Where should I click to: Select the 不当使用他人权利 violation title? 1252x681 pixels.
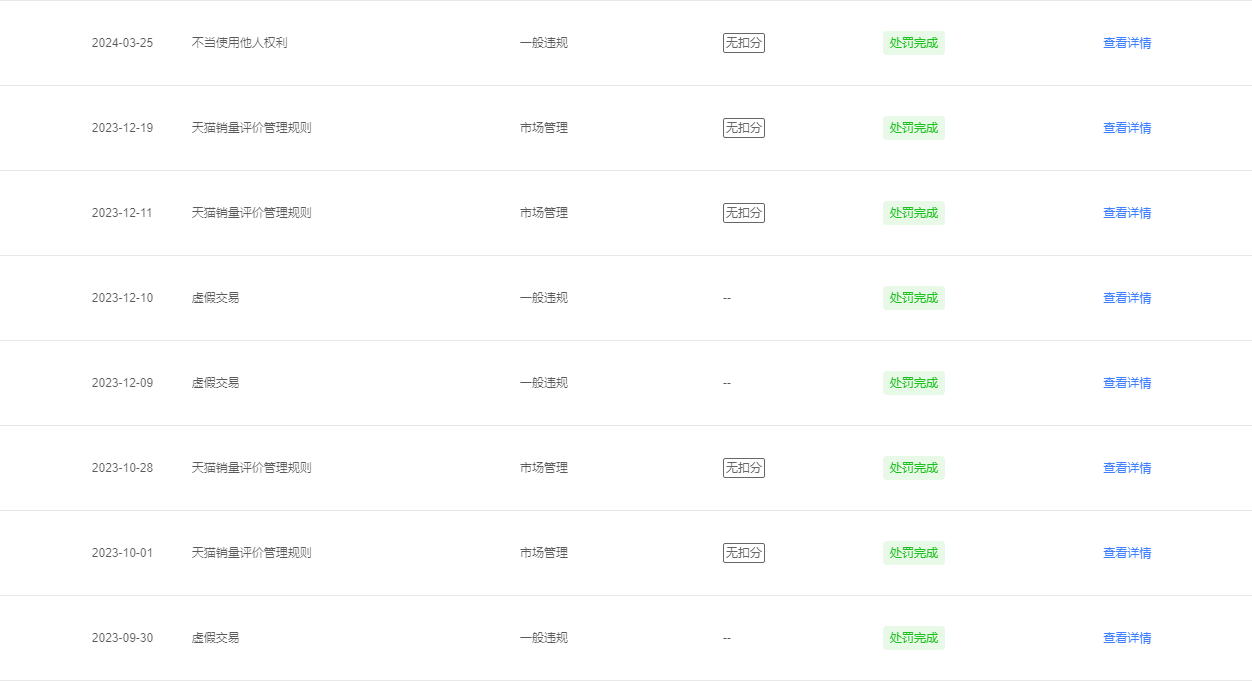point(240,43)
